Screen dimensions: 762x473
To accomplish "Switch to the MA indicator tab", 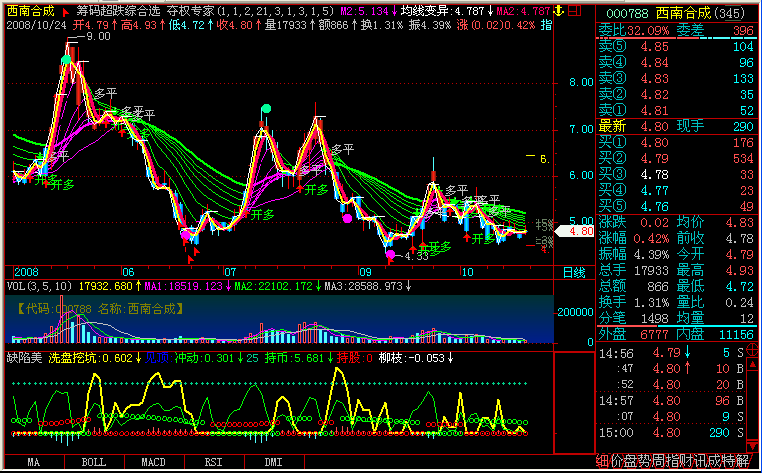I will (34, 462).
